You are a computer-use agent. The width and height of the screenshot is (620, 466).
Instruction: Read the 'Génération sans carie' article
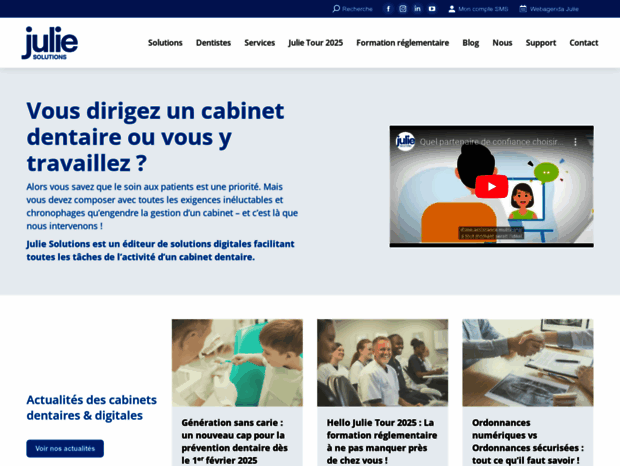click(234, 441)
